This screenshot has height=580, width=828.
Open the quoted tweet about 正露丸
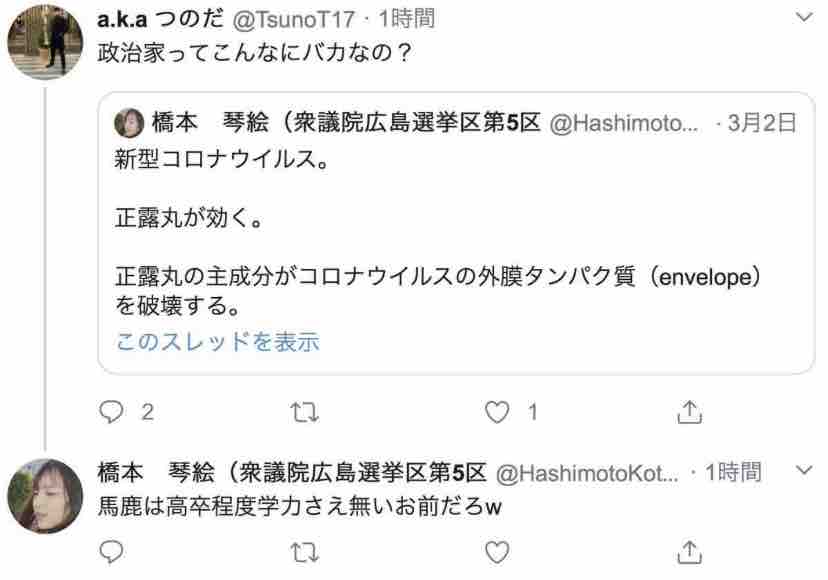click(x=456, y=233)
